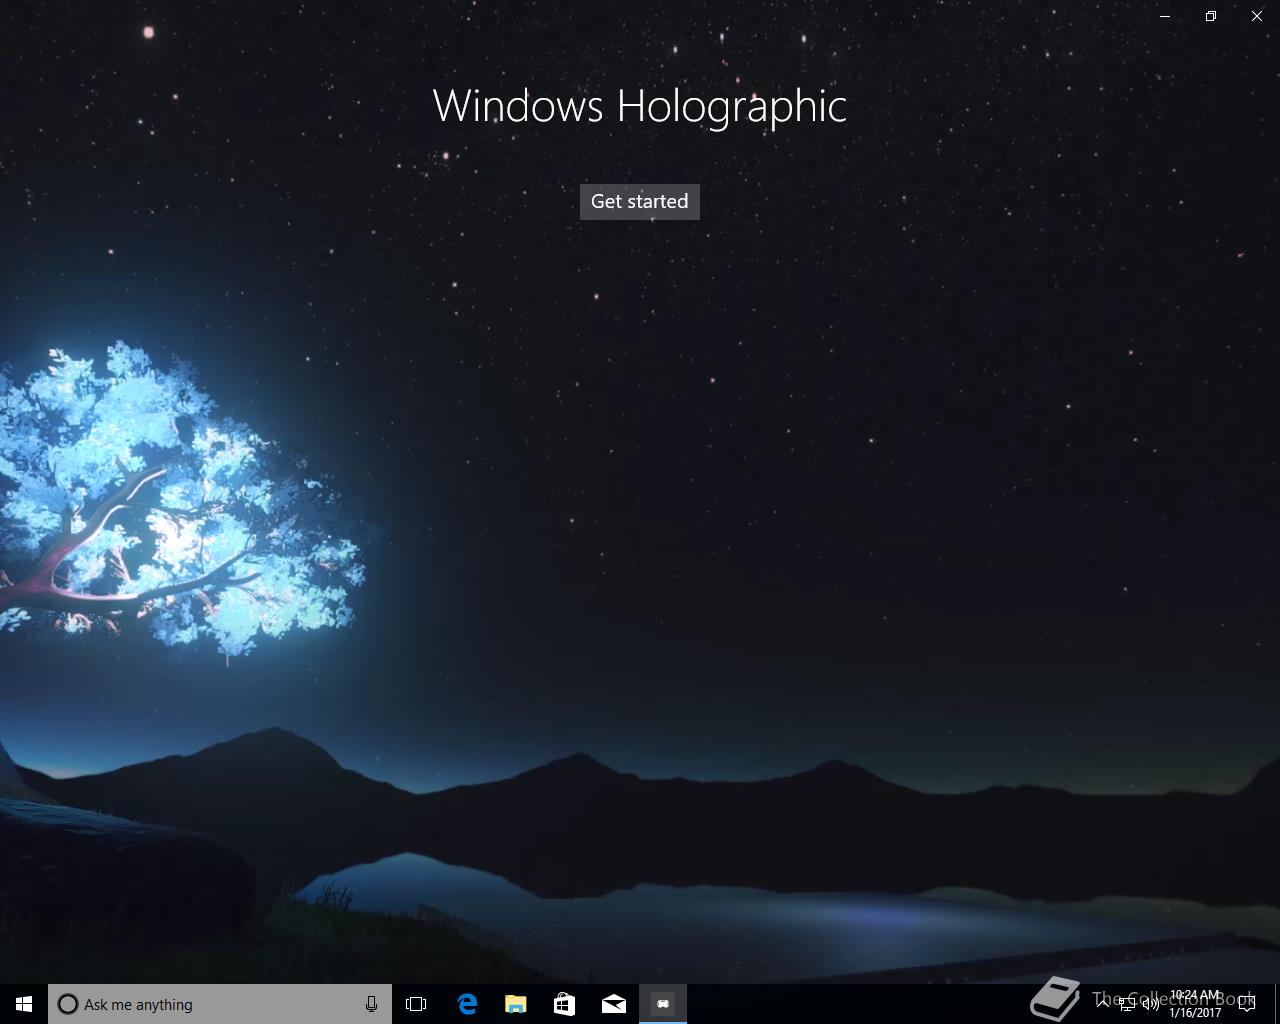The width and height of the screenshot is (1280, 1024).
Task: Open the Windows Start menu
Action: point(24,1004)
